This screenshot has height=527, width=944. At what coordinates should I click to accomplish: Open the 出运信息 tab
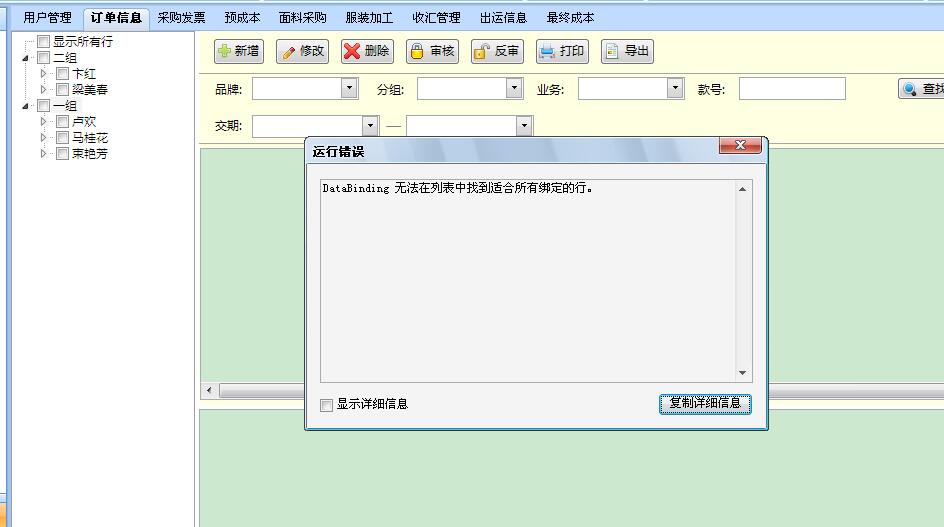click(x=503, y=18)
